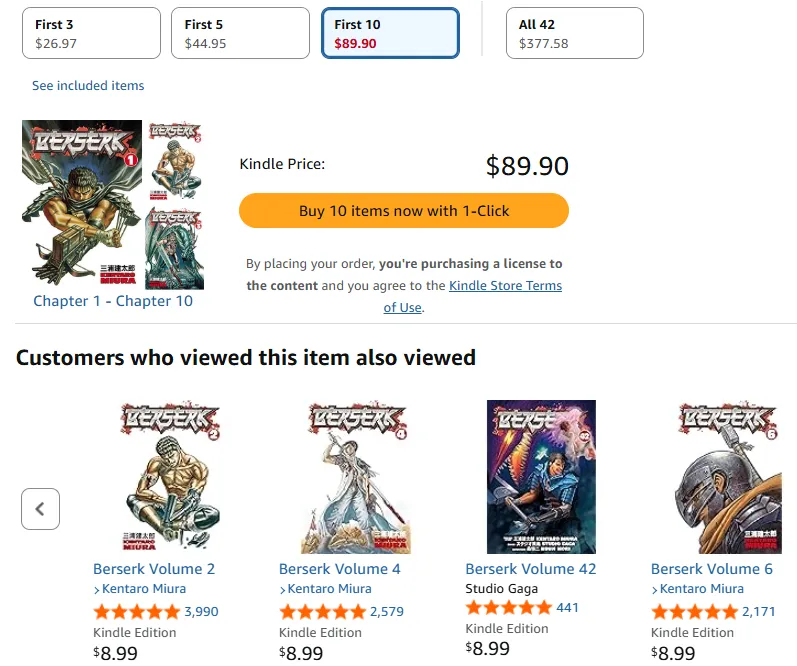
Task: Open the Chapter 1 - Chapter 10 link
Action: (113, 301)
